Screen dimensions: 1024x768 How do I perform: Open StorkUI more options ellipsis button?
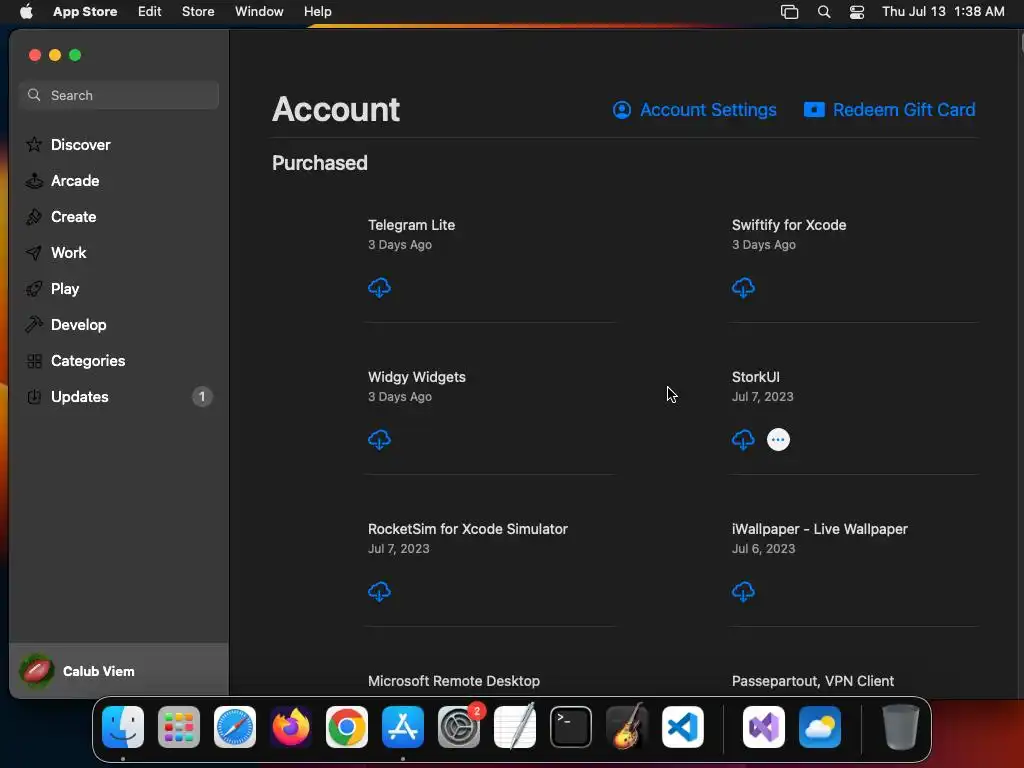click(778, 440)
